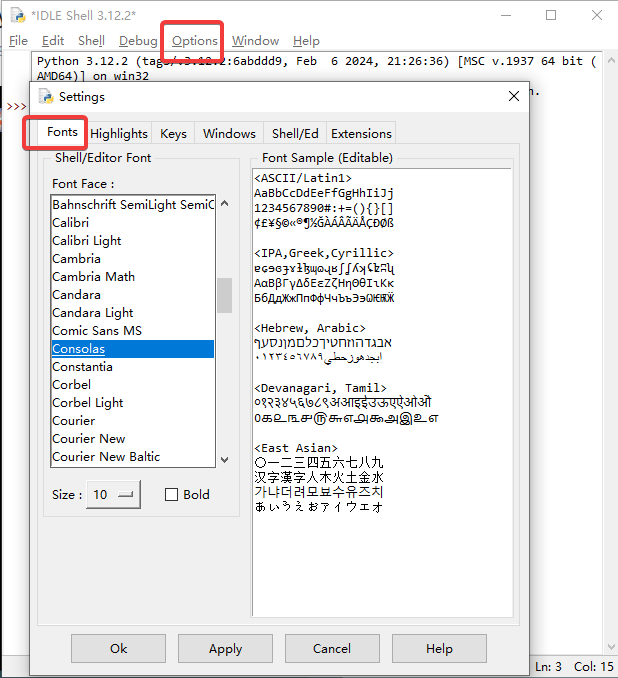
Task: Select Calibri Light font face
Action: 133,241
